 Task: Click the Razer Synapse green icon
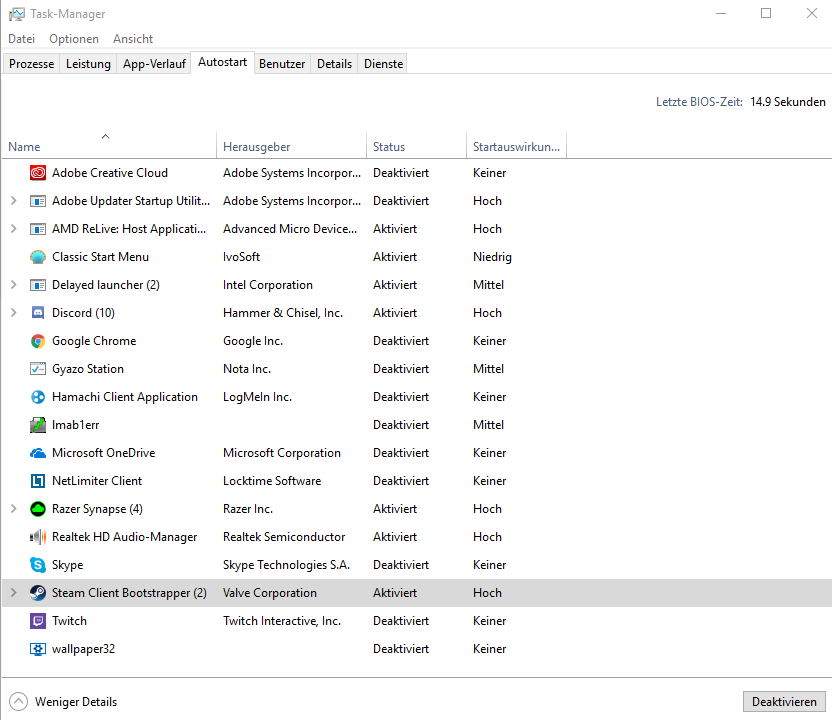pyautogui.click(x=38, y=509)
